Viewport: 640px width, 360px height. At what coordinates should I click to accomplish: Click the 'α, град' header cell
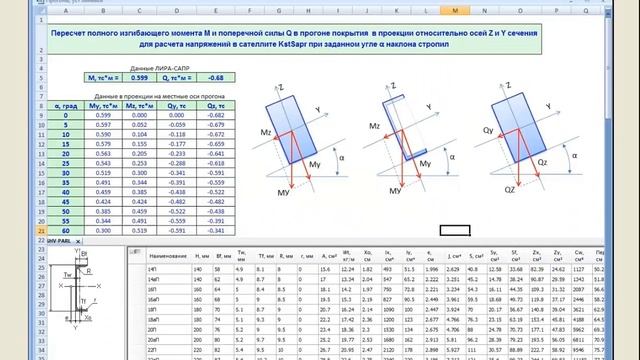point(66,106)
